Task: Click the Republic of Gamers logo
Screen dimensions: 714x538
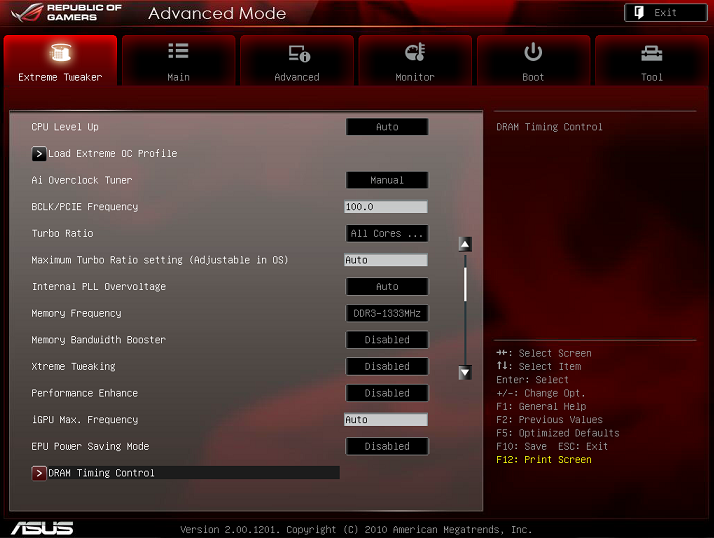Action: click(66, 12)
